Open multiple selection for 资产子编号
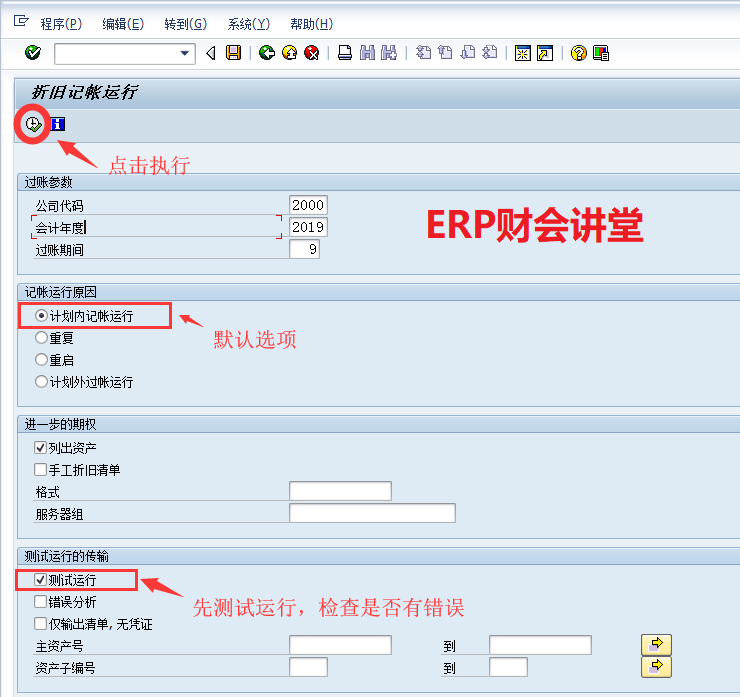740x697 pixels. click(656, 667)
